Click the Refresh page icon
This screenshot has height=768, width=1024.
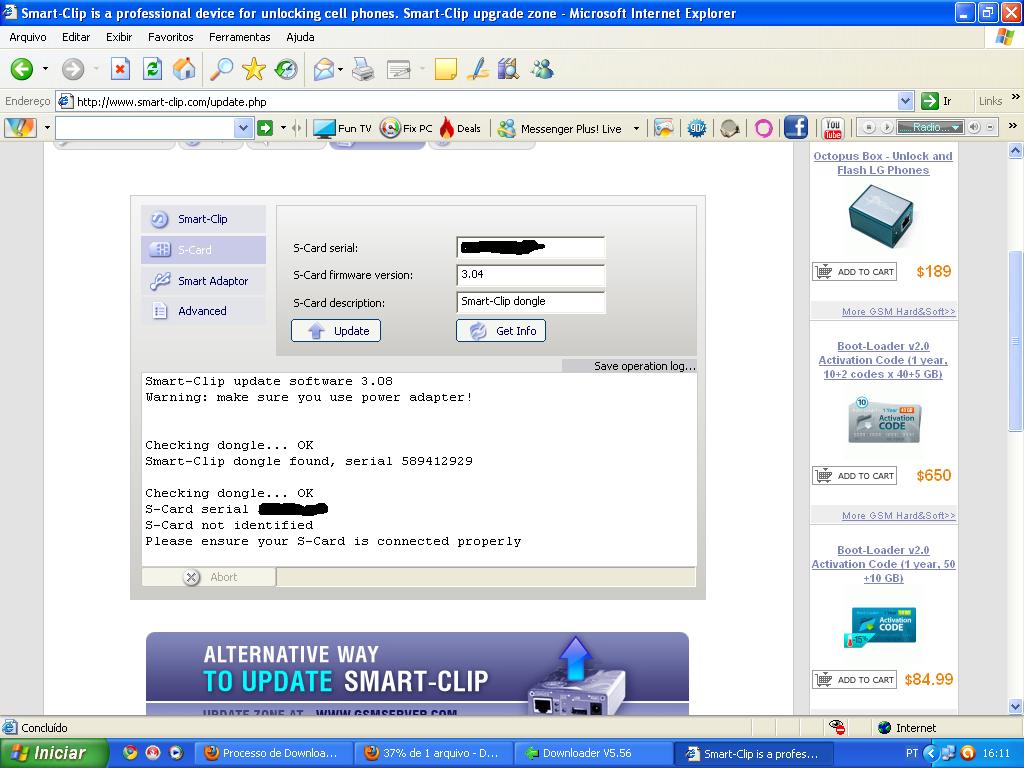(152, 69)
